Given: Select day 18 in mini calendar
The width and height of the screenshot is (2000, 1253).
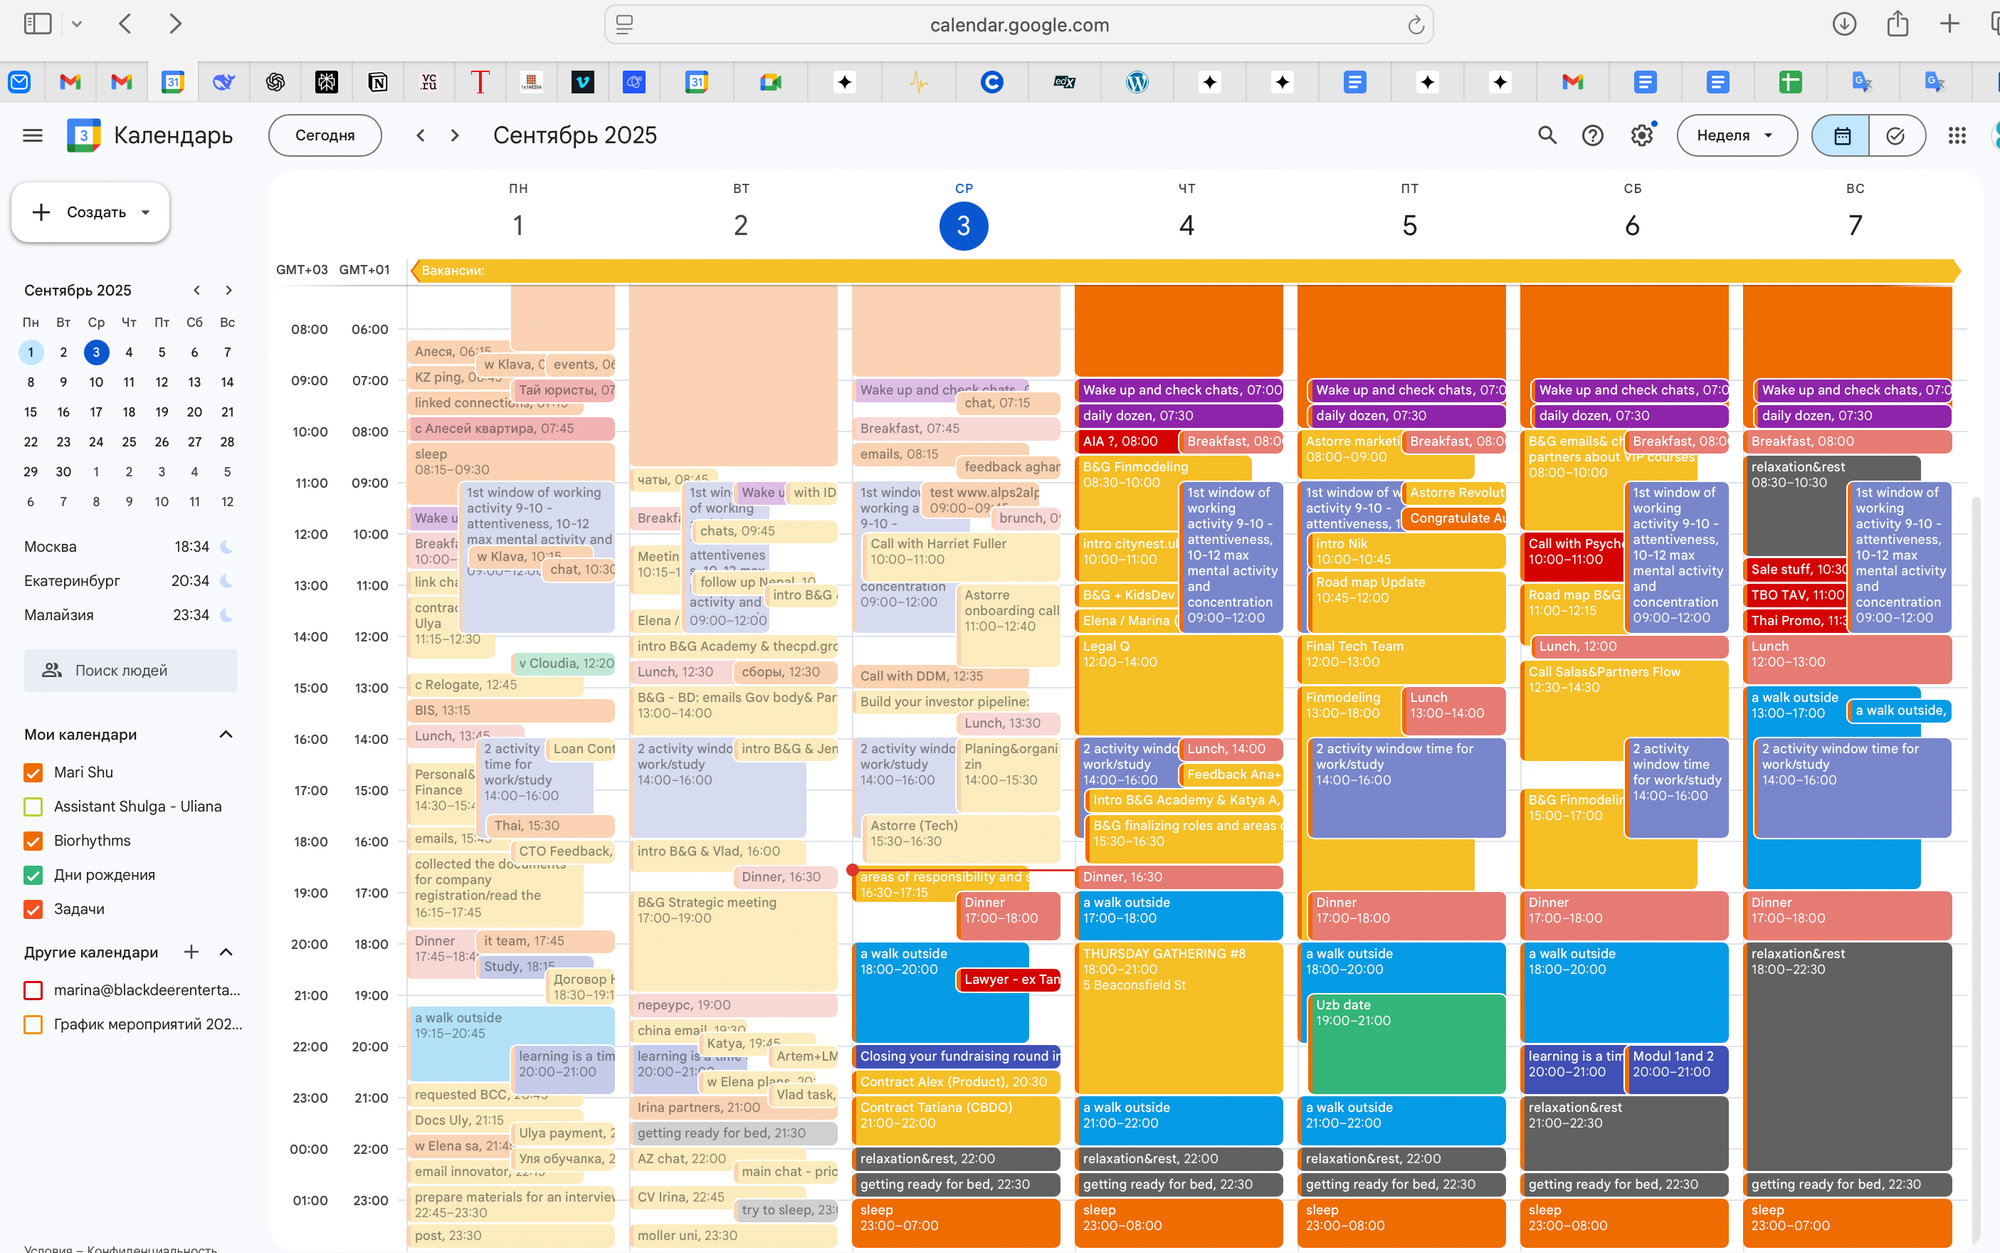Looking at the screenshot, I should 129,412.
